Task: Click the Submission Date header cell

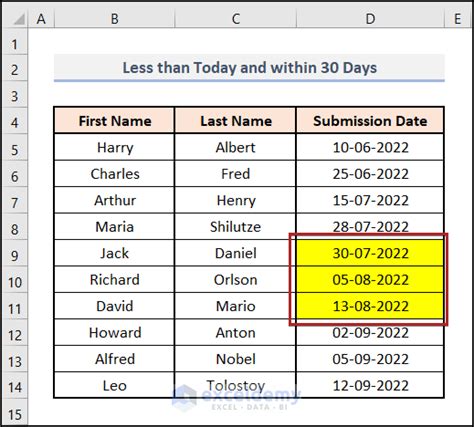Action: [x=370, y=121]
